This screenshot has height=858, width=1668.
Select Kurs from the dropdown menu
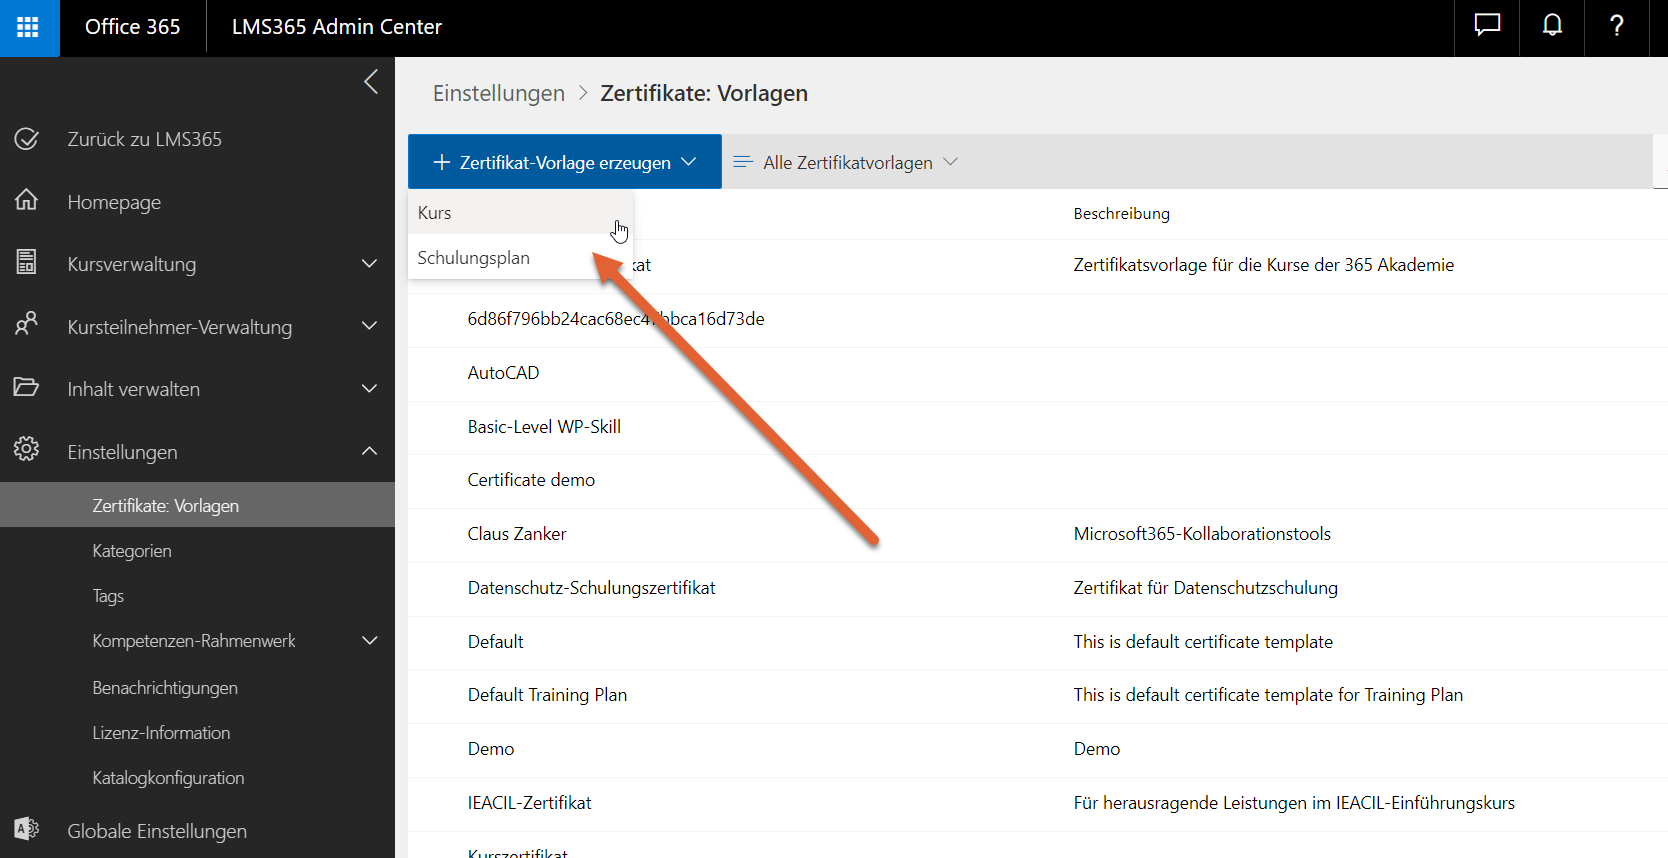(x=435, y=213)
